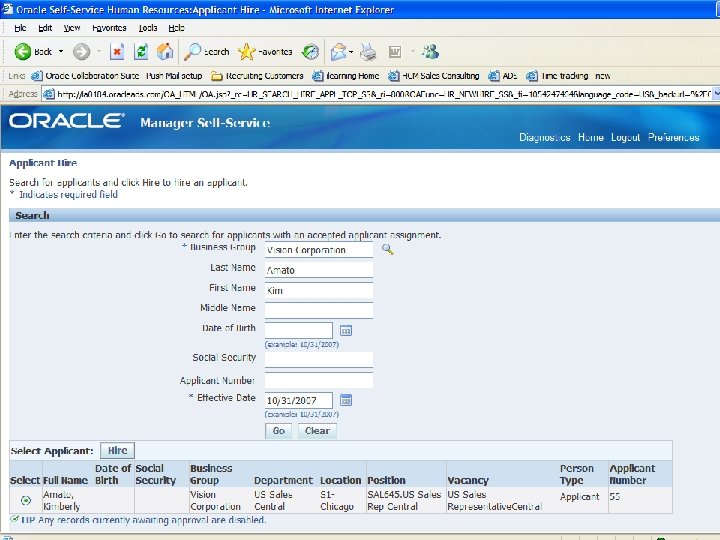Open the Favorites menu

click(x=109, y=28)
